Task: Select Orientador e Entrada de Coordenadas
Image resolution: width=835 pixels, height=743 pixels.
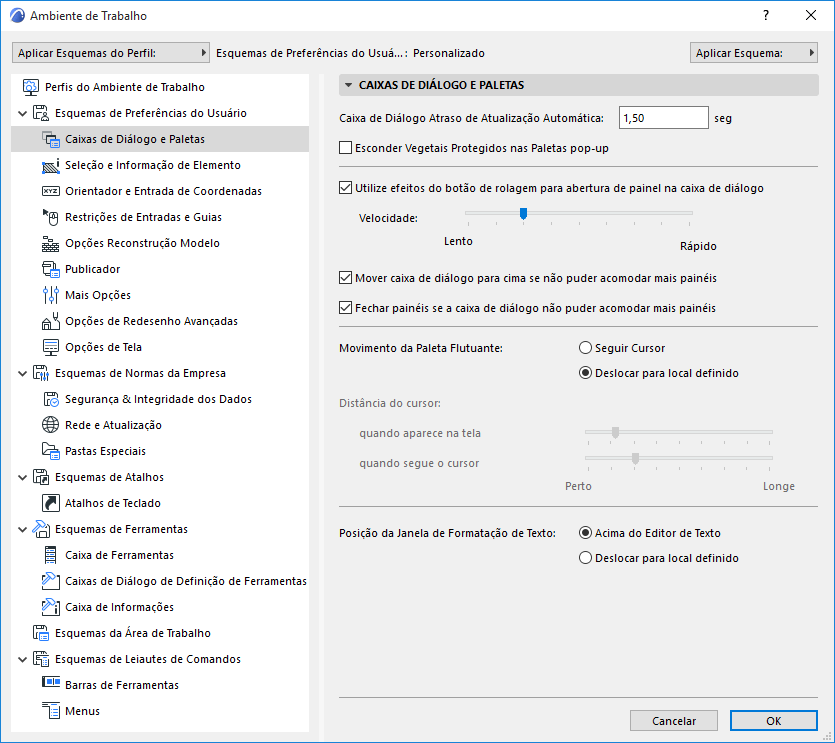Action: 163,191
